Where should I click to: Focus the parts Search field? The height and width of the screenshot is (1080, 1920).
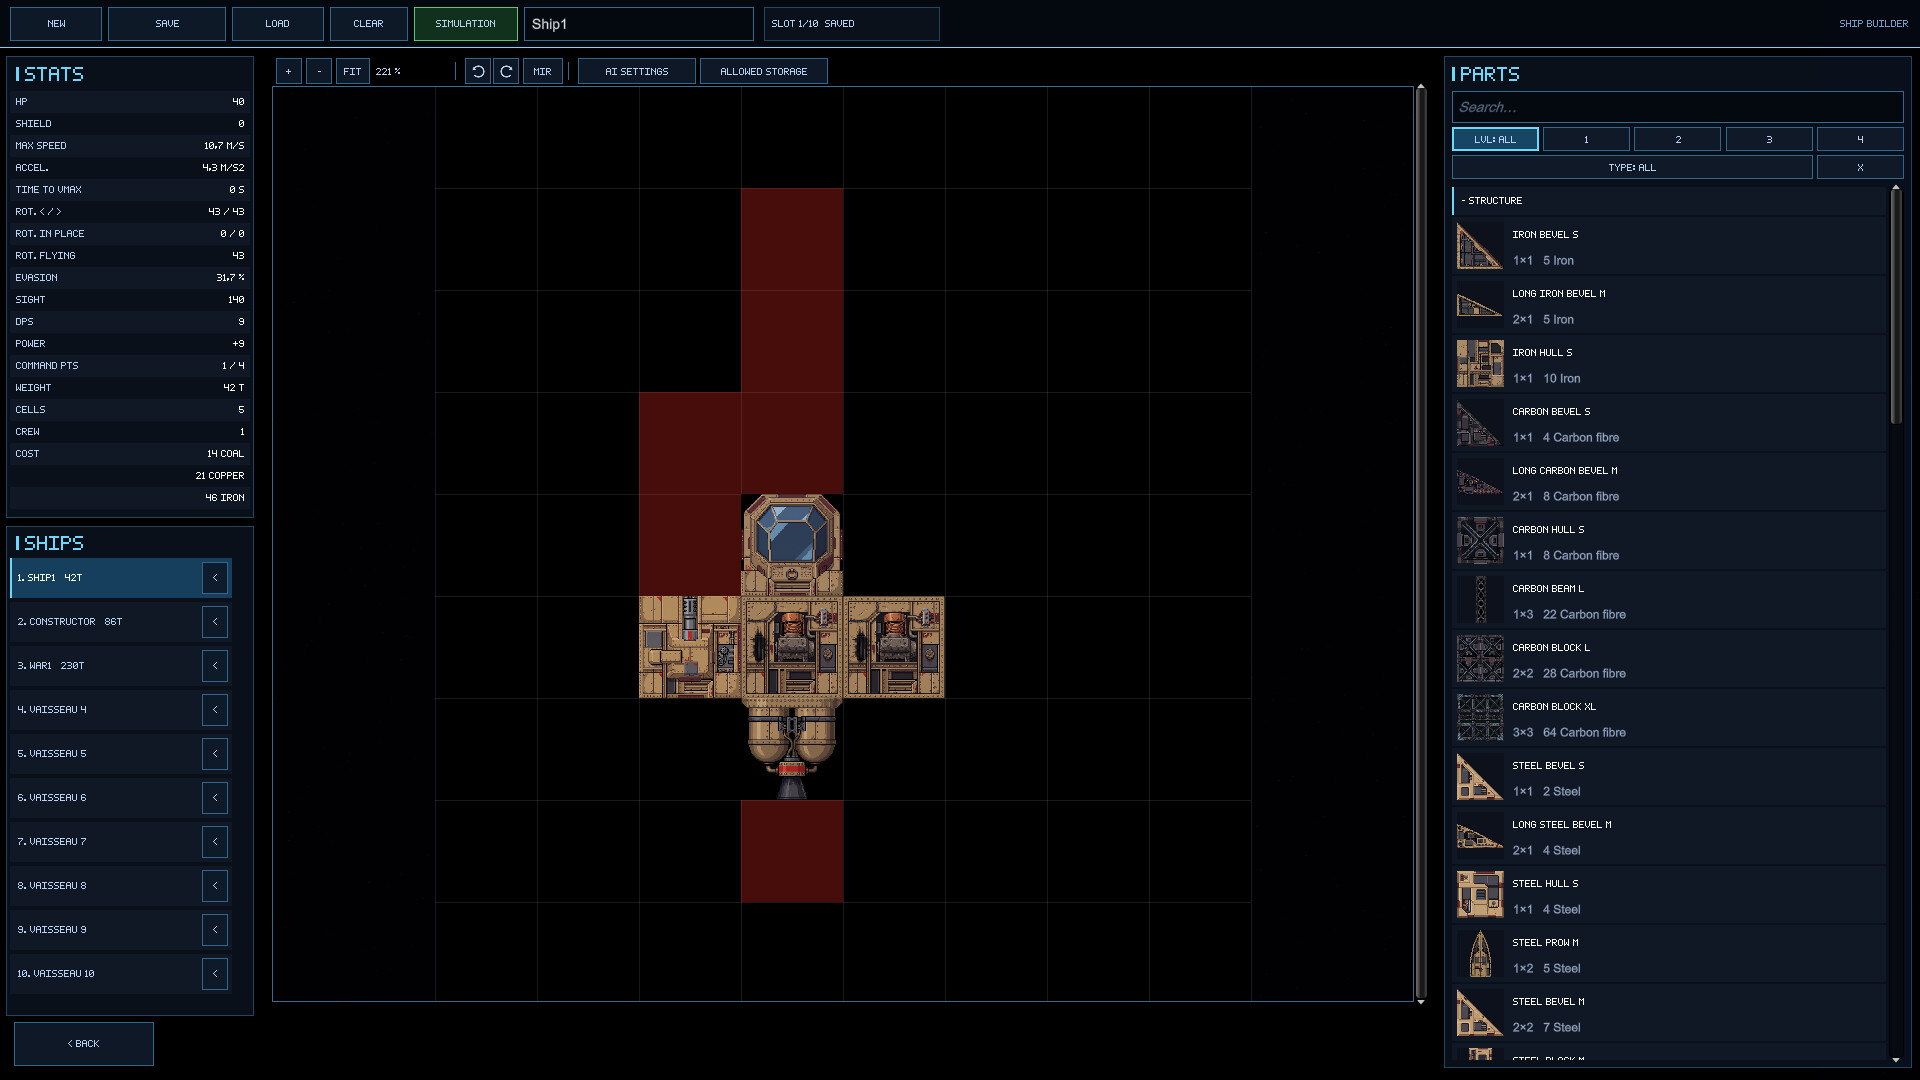(1677, 107)
